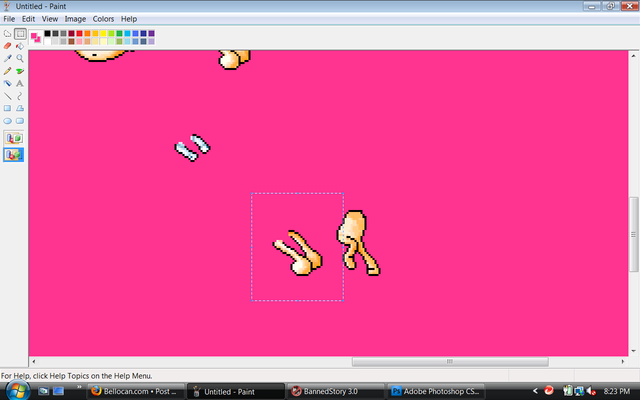Select the lavender swatch in bottom row
The height and width of the screenshot is (400, 640).
151,41
